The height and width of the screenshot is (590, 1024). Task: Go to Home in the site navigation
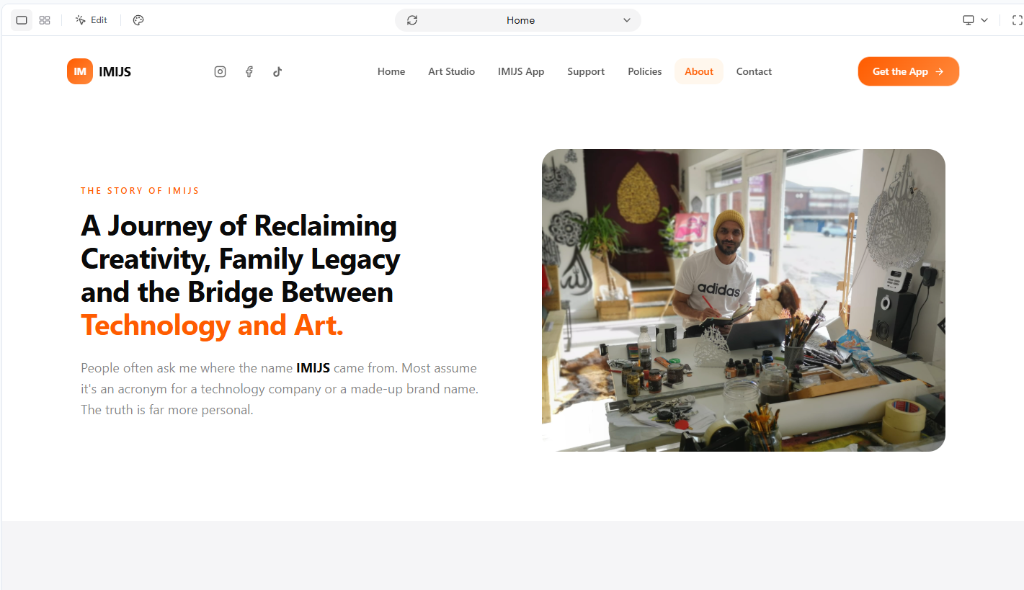391,72
